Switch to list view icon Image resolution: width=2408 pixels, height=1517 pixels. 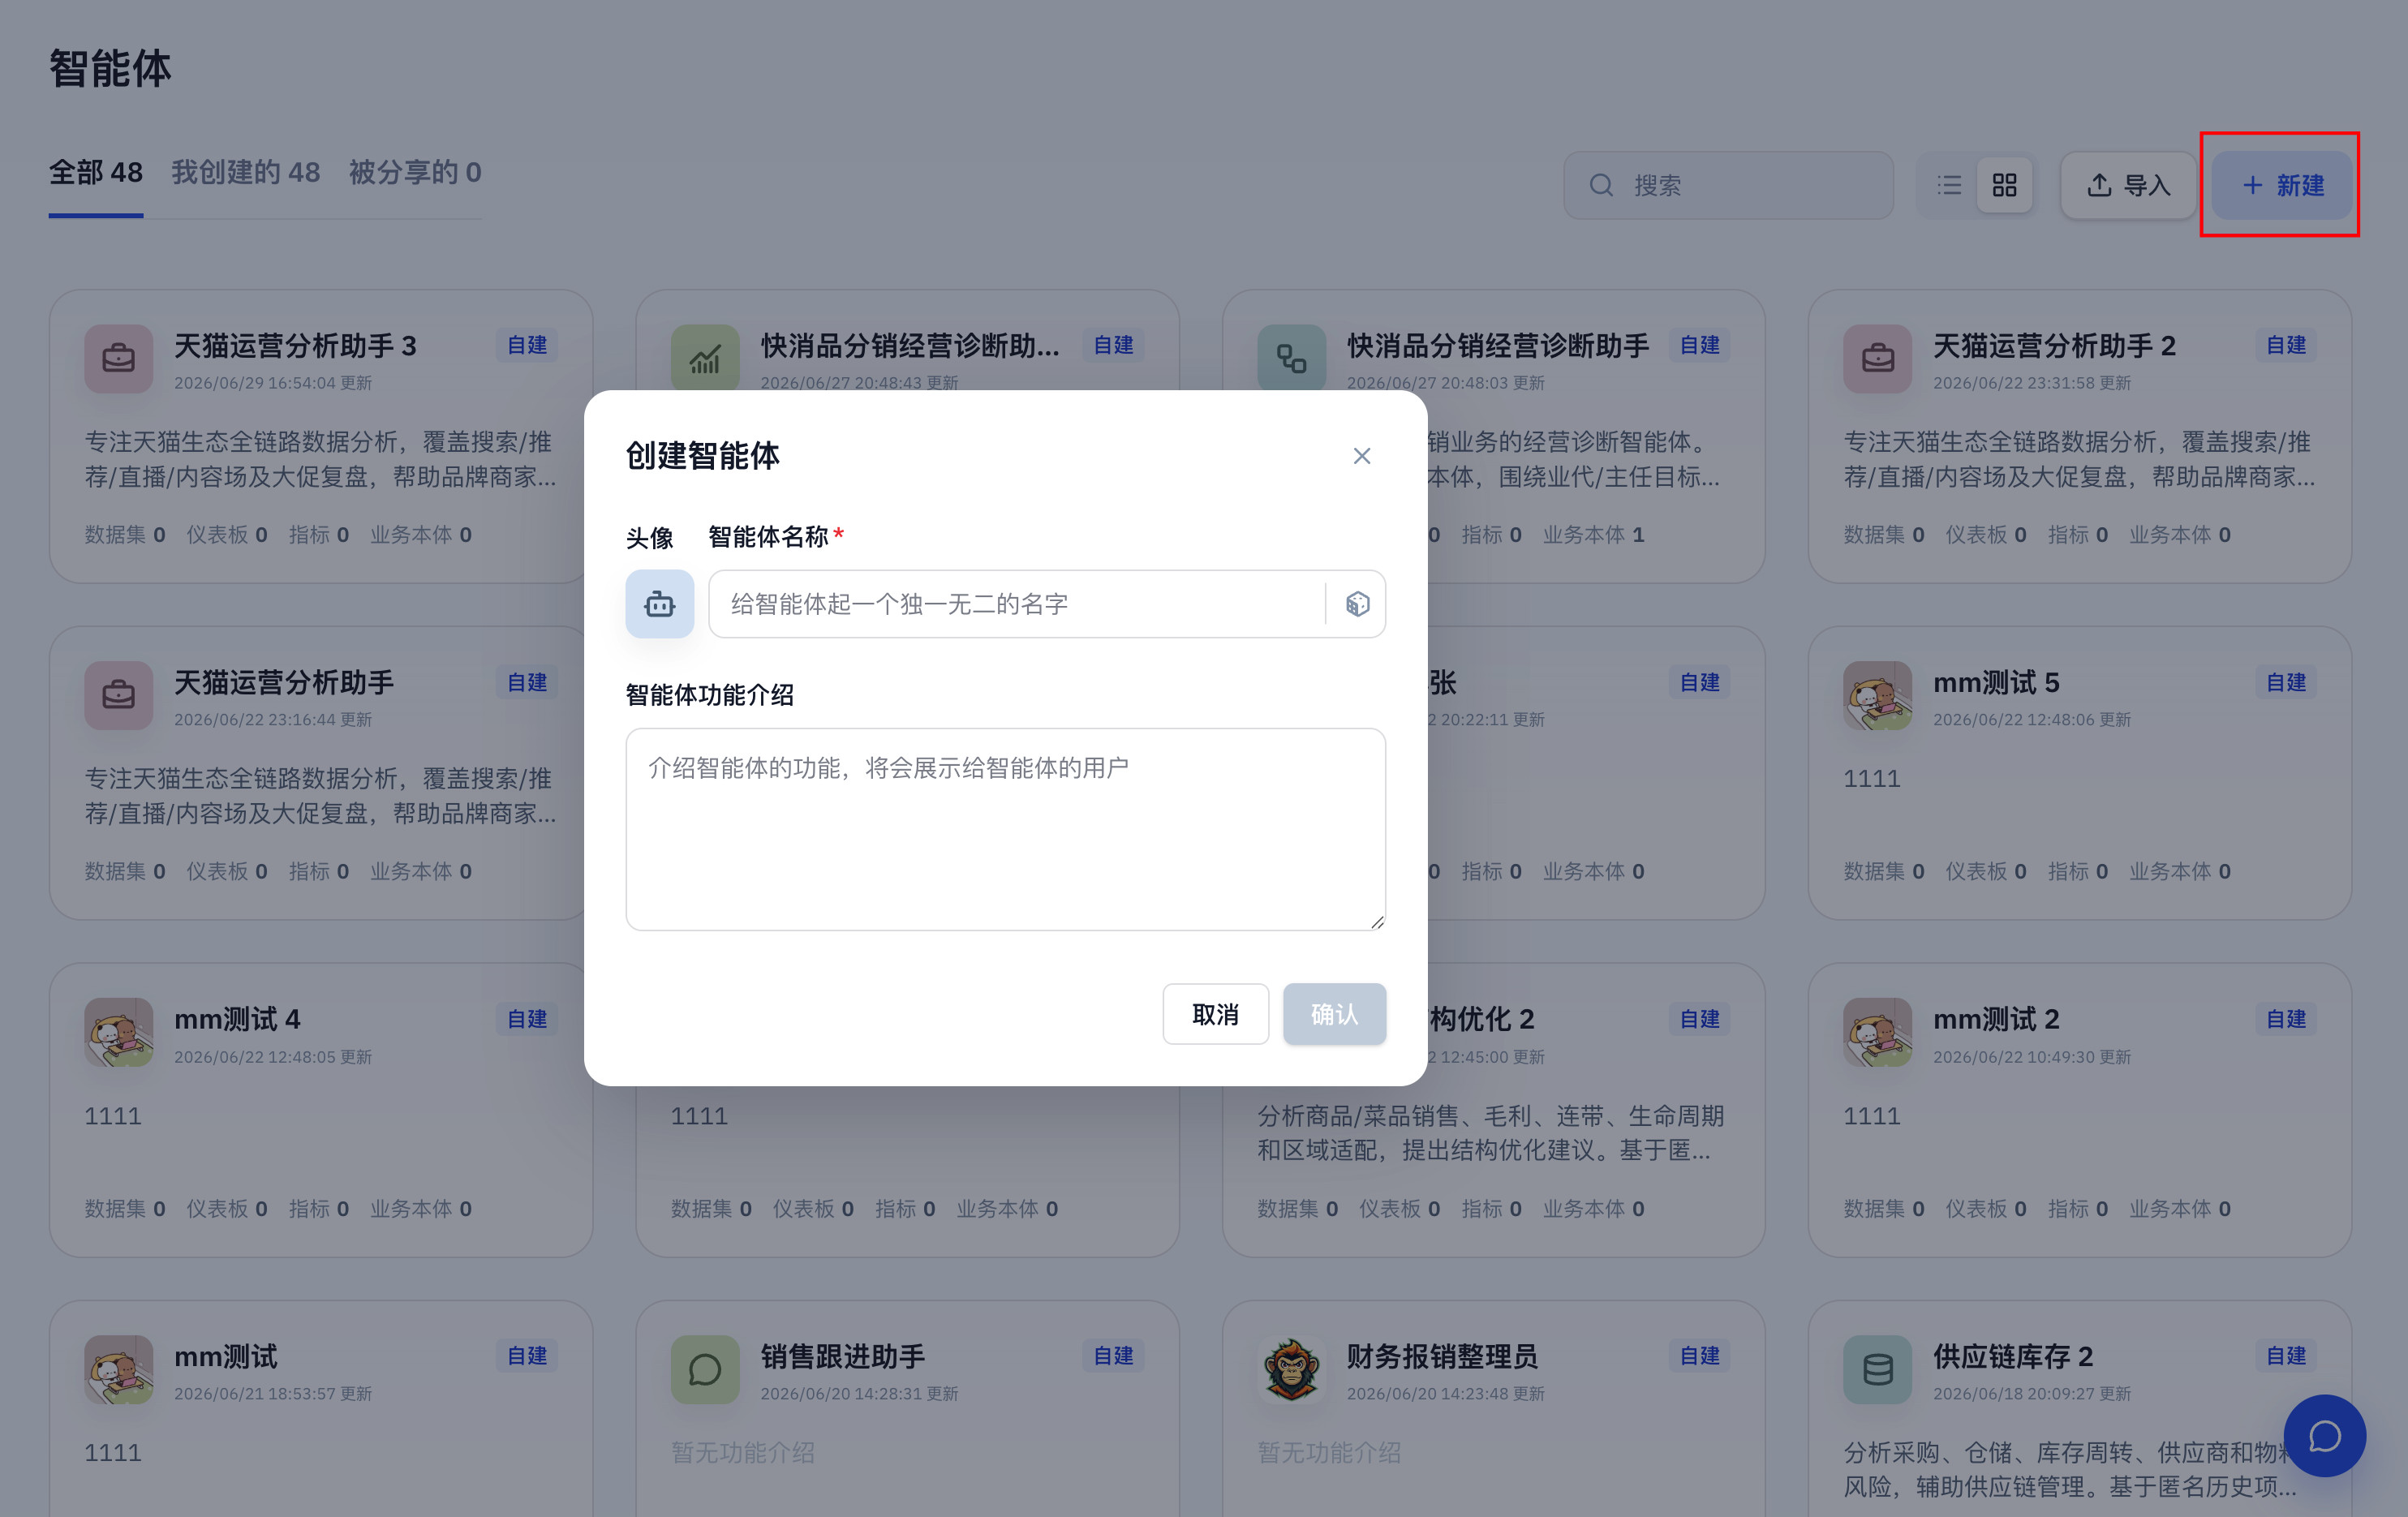click(x=1949, y=185)
